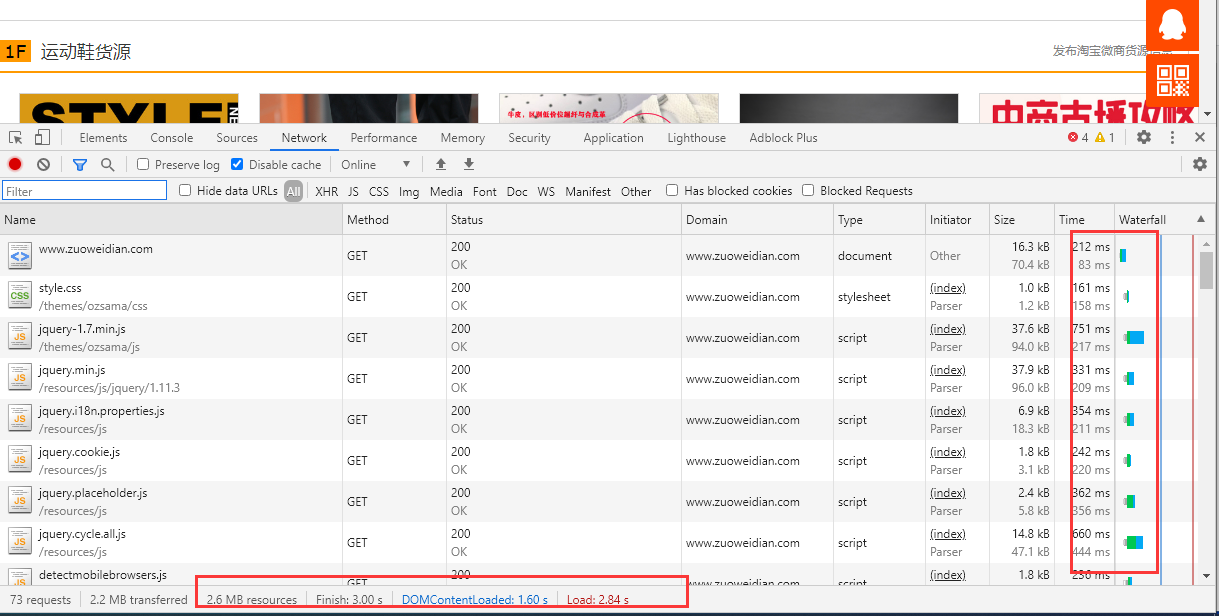
Task: Check the Hide data URLs checkbox
Action: pos(185,190)
